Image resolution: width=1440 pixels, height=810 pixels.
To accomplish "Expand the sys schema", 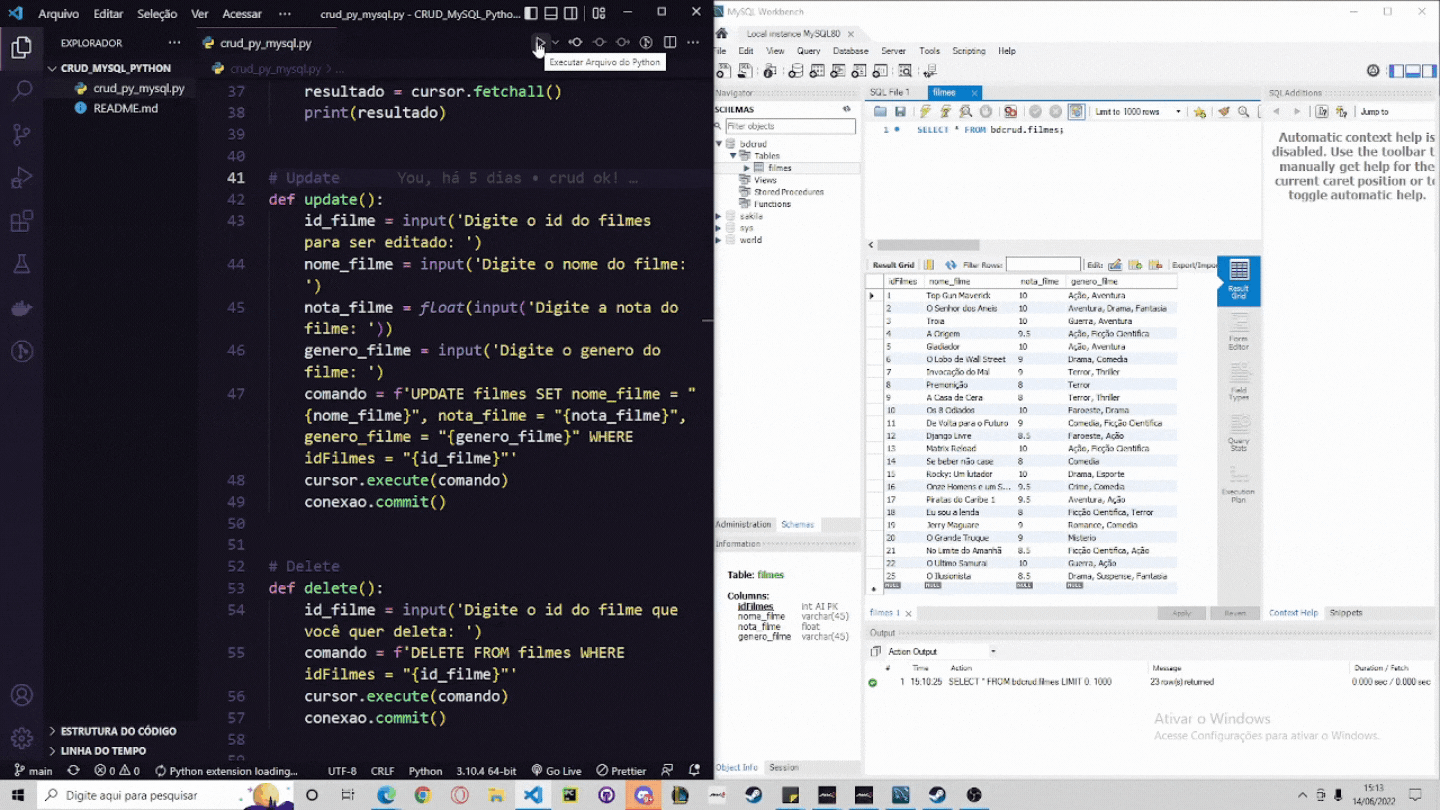I will pyautogui.click(x=719, y=228).
